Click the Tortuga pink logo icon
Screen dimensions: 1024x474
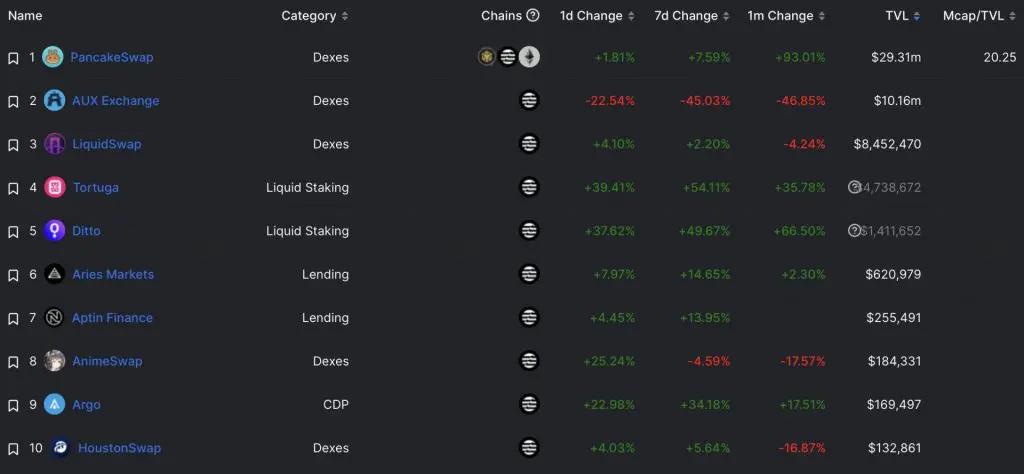pos(55,187)
